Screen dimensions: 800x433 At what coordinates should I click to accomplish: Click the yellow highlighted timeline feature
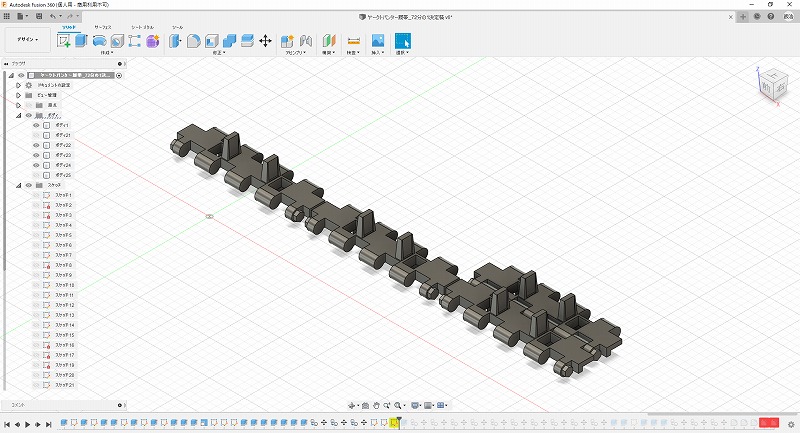[x=395, y=423]
